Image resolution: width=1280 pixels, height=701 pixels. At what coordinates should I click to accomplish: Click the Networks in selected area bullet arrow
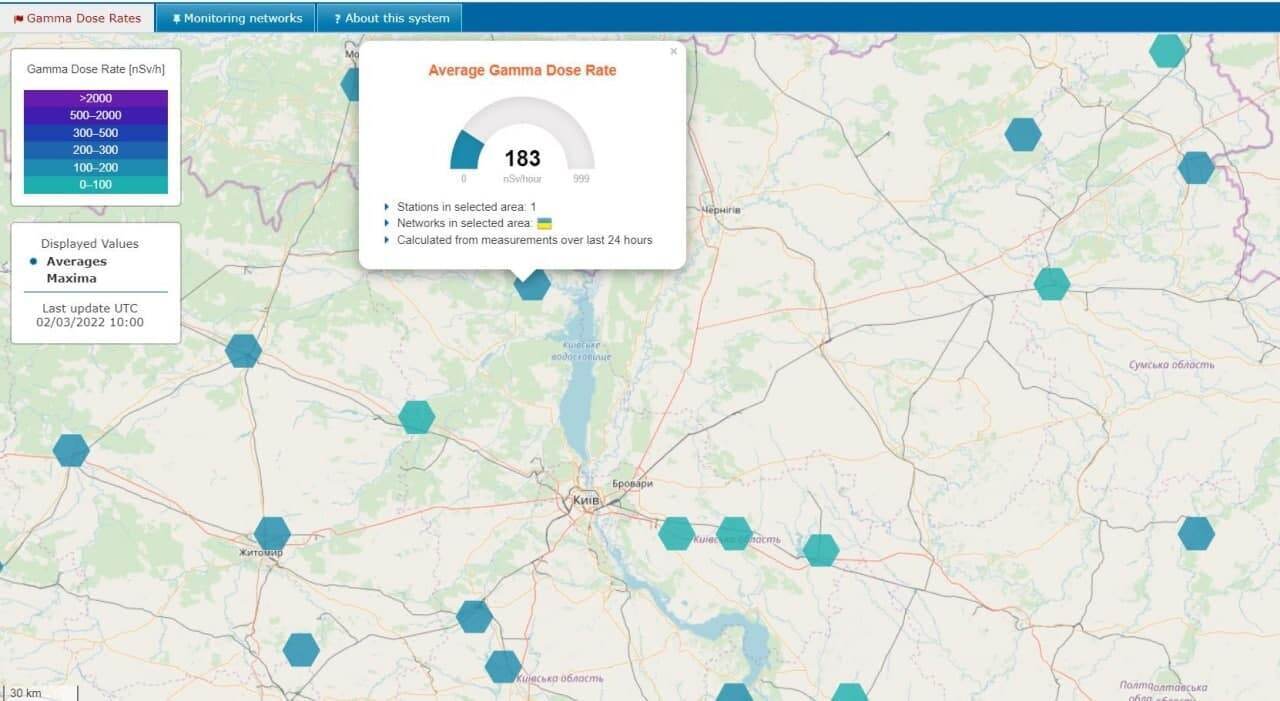click(387, 223)
